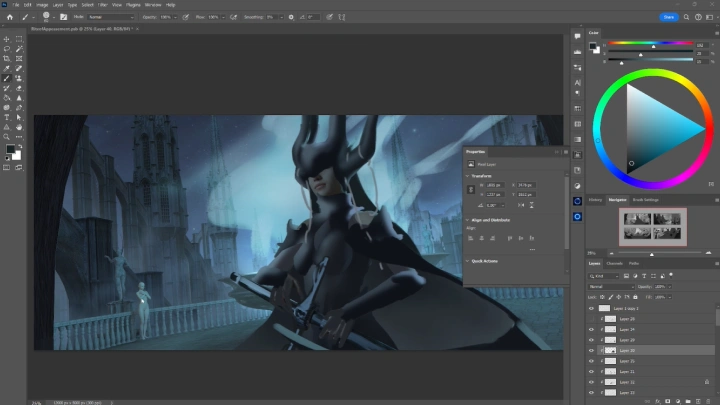Open the Image menu
The width and height of the screenshot is (720, 405).
point(42,5)
